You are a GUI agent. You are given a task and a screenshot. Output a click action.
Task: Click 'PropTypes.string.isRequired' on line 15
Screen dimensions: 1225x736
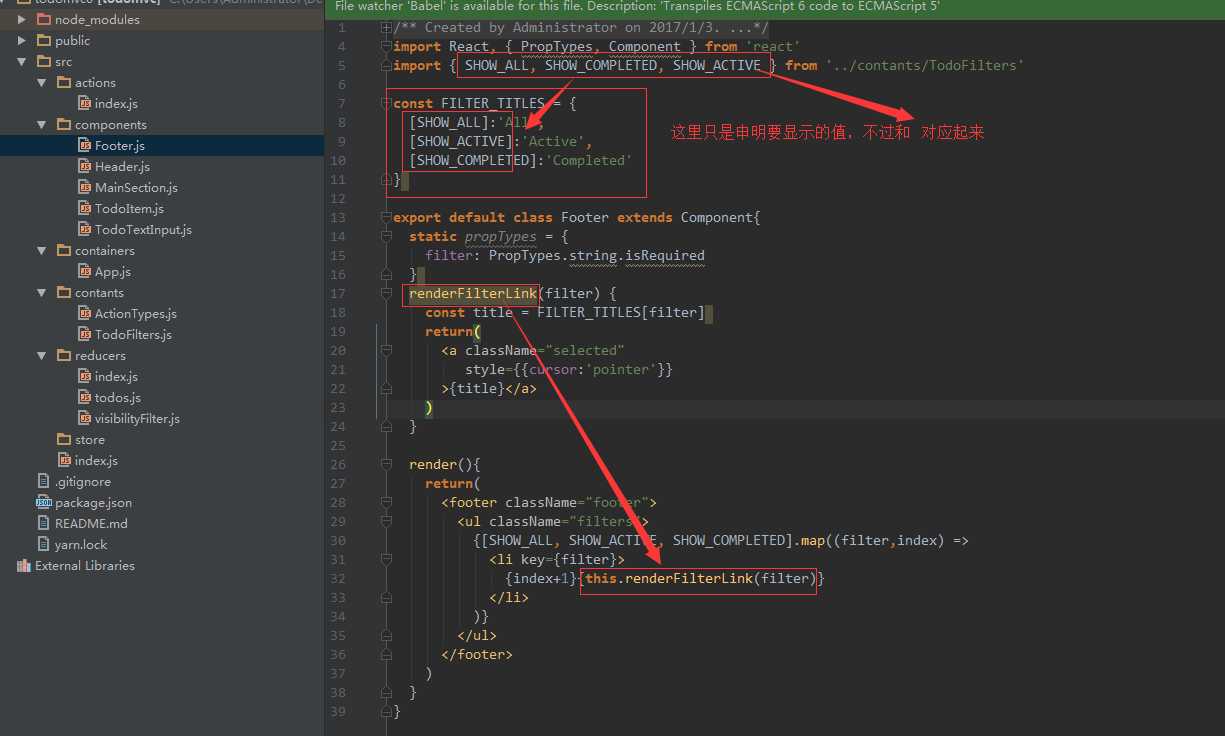pos(597,255)
